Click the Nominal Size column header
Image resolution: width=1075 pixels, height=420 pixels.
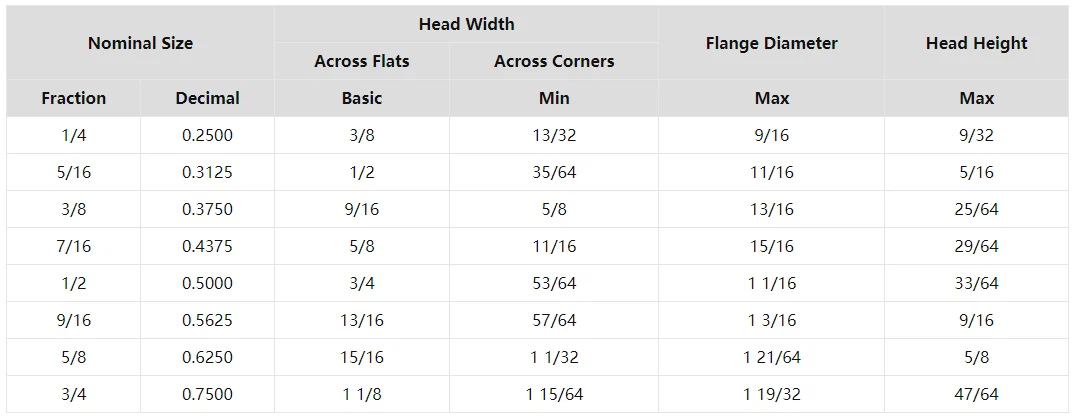(x=140, y=43)
